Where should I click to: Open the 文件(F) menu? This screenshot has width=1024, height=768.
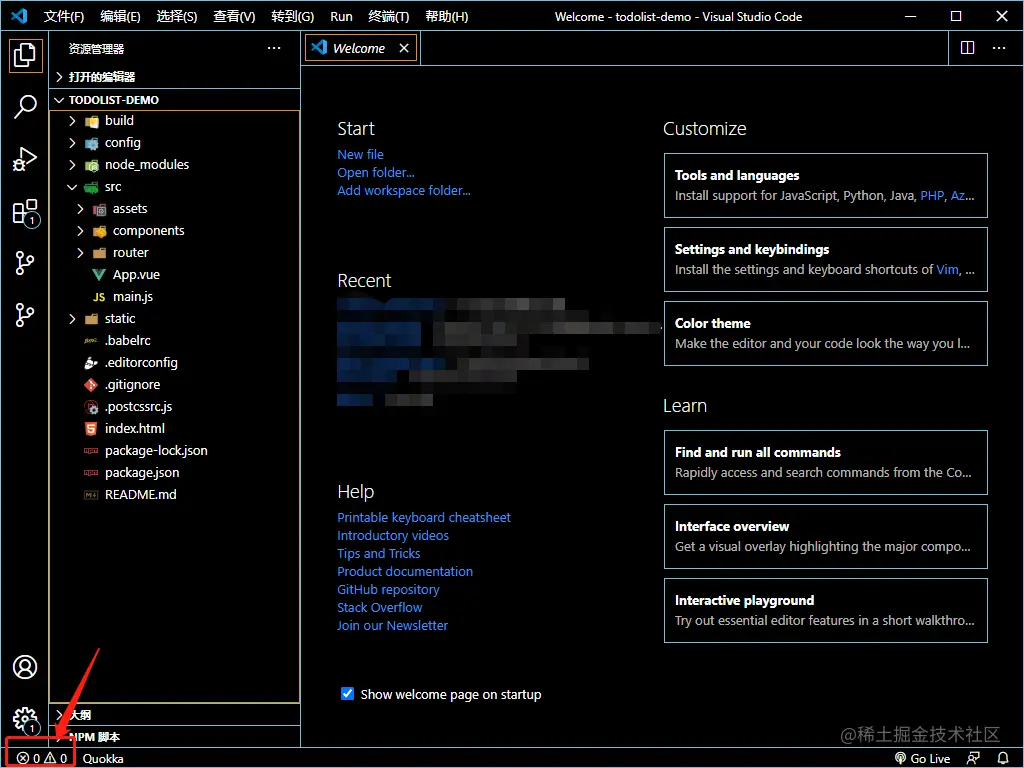[x=63, y=16]
